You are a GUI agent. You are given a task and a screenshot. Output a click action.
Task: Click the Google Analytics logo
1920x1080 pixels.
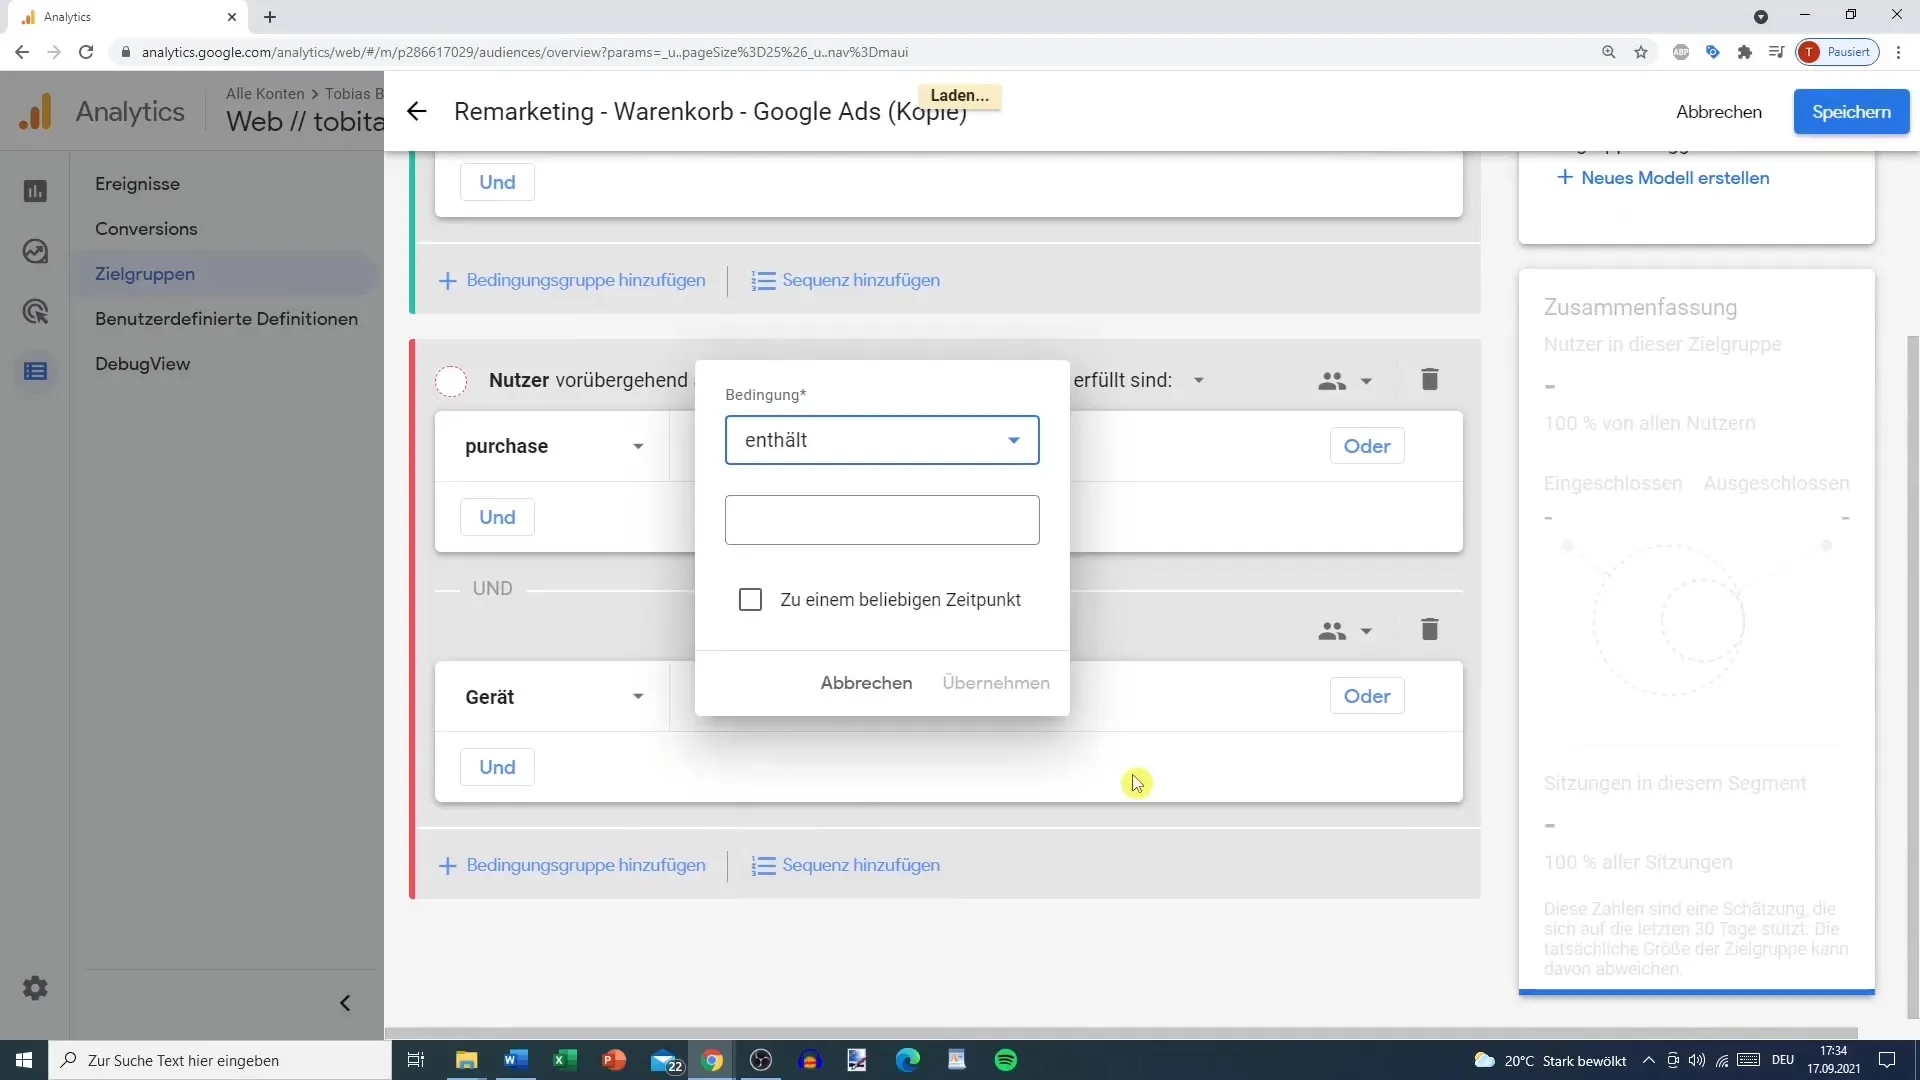[36, 111]
